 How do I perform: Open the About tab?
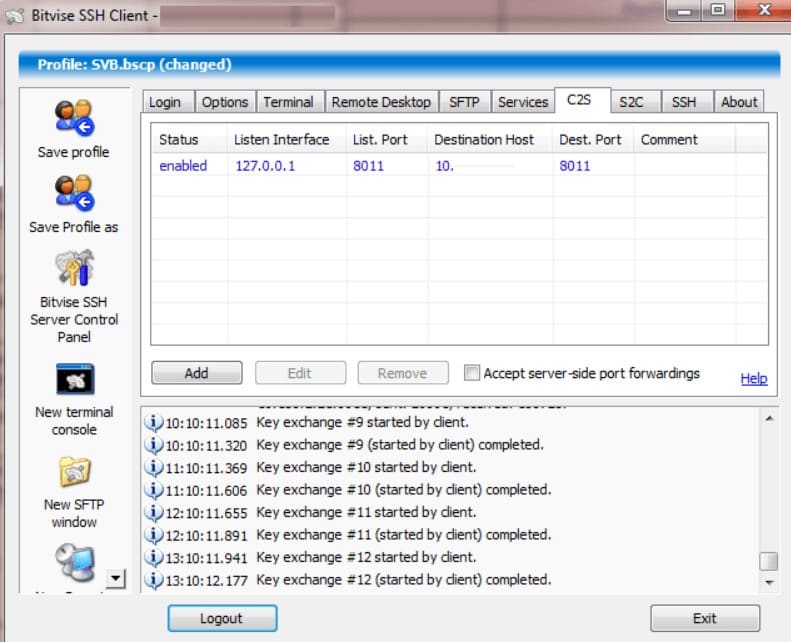(x=739, y=102)
